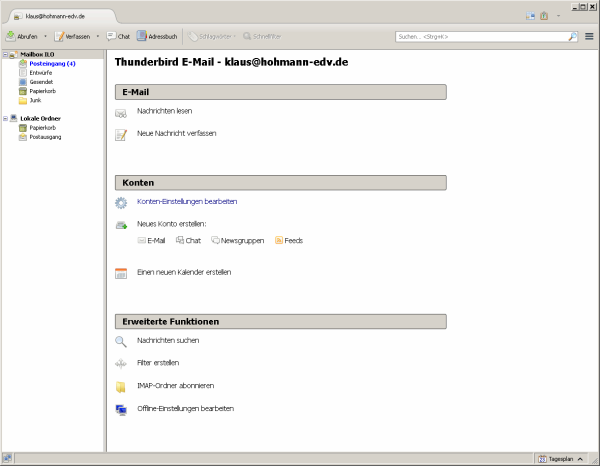Click the Abrufen get-mail icon
This screenshot has width=600, height=466.
[10, 36]
